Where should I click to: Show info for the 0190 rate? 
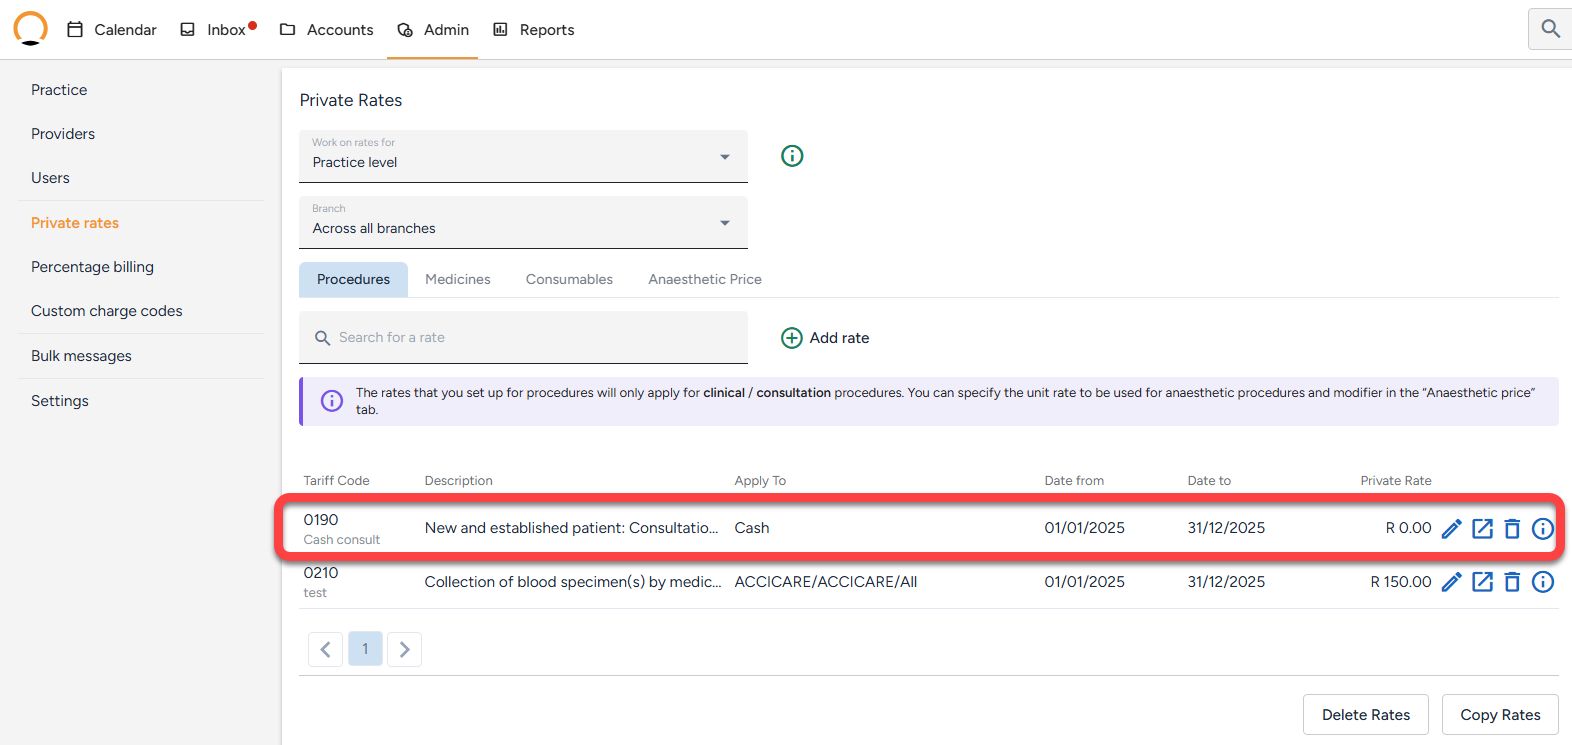click(1543, 528)
